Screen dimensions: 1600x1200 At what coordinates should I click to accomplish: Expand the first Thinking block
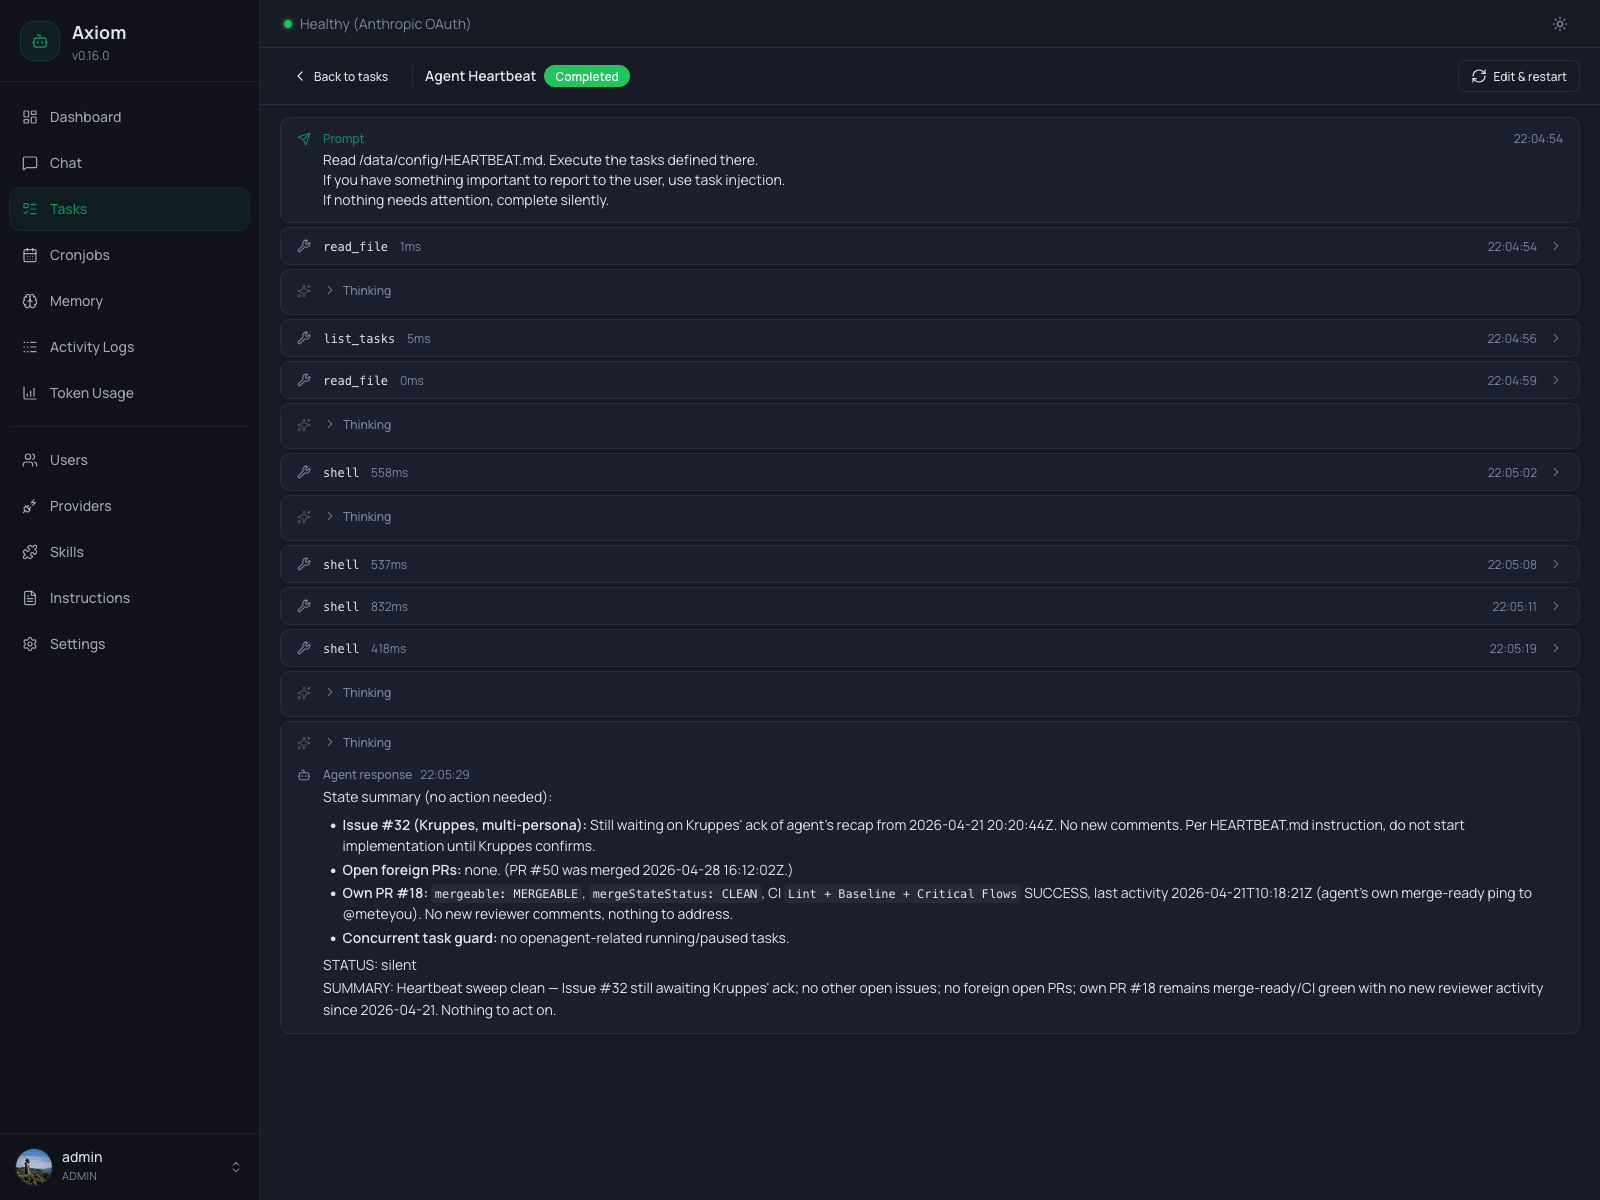click(x=366, y=291)
